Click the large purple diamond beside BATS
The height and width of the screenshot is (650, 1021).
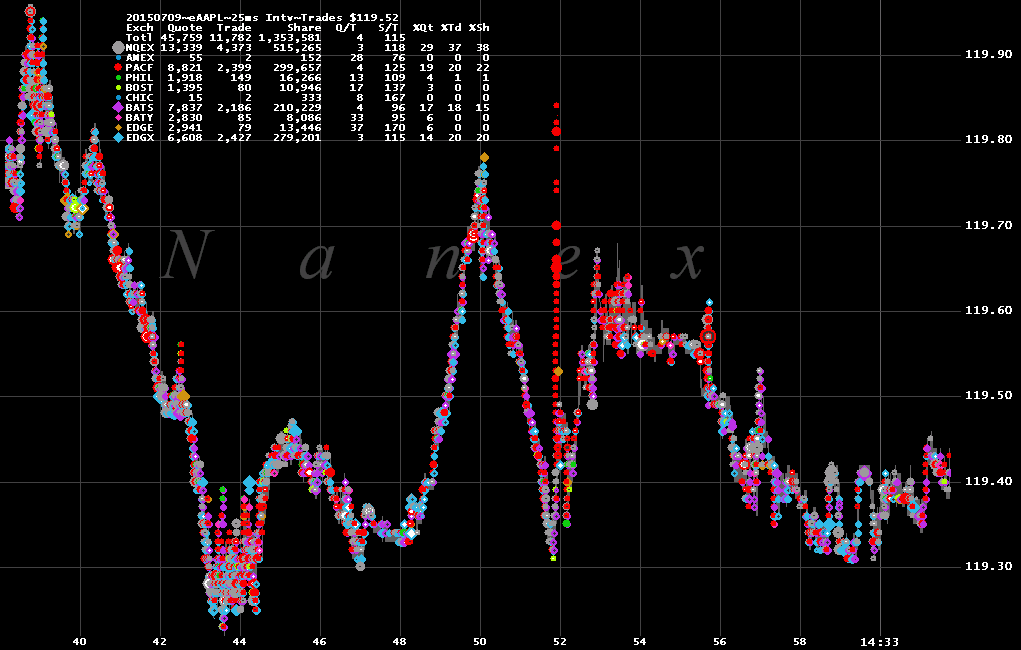tap(118, 107)
